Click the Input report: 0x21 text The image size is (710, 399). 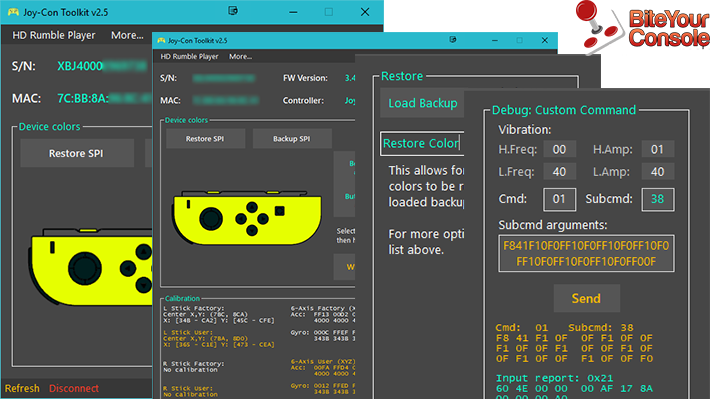(x=554, y=378)
